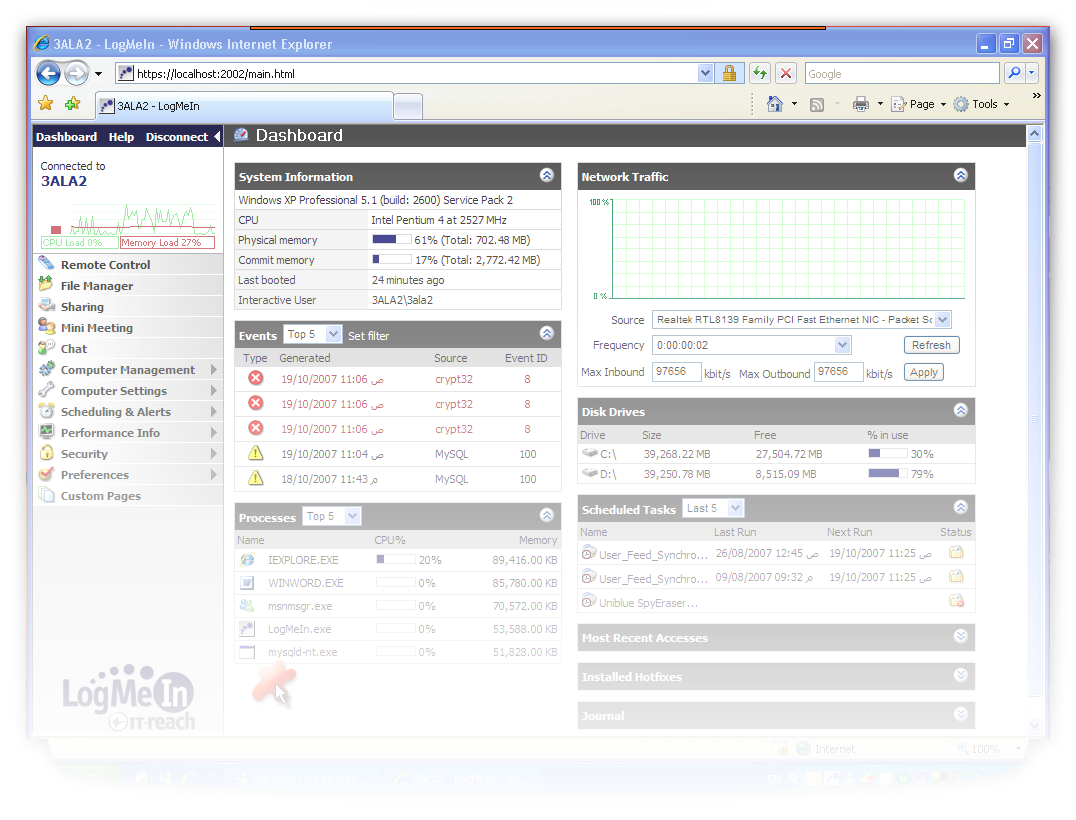Viewport: 1076px width, 820px height.
Task: Click the MySQL warning event from 18/10/2007
Action: point(398,479)
